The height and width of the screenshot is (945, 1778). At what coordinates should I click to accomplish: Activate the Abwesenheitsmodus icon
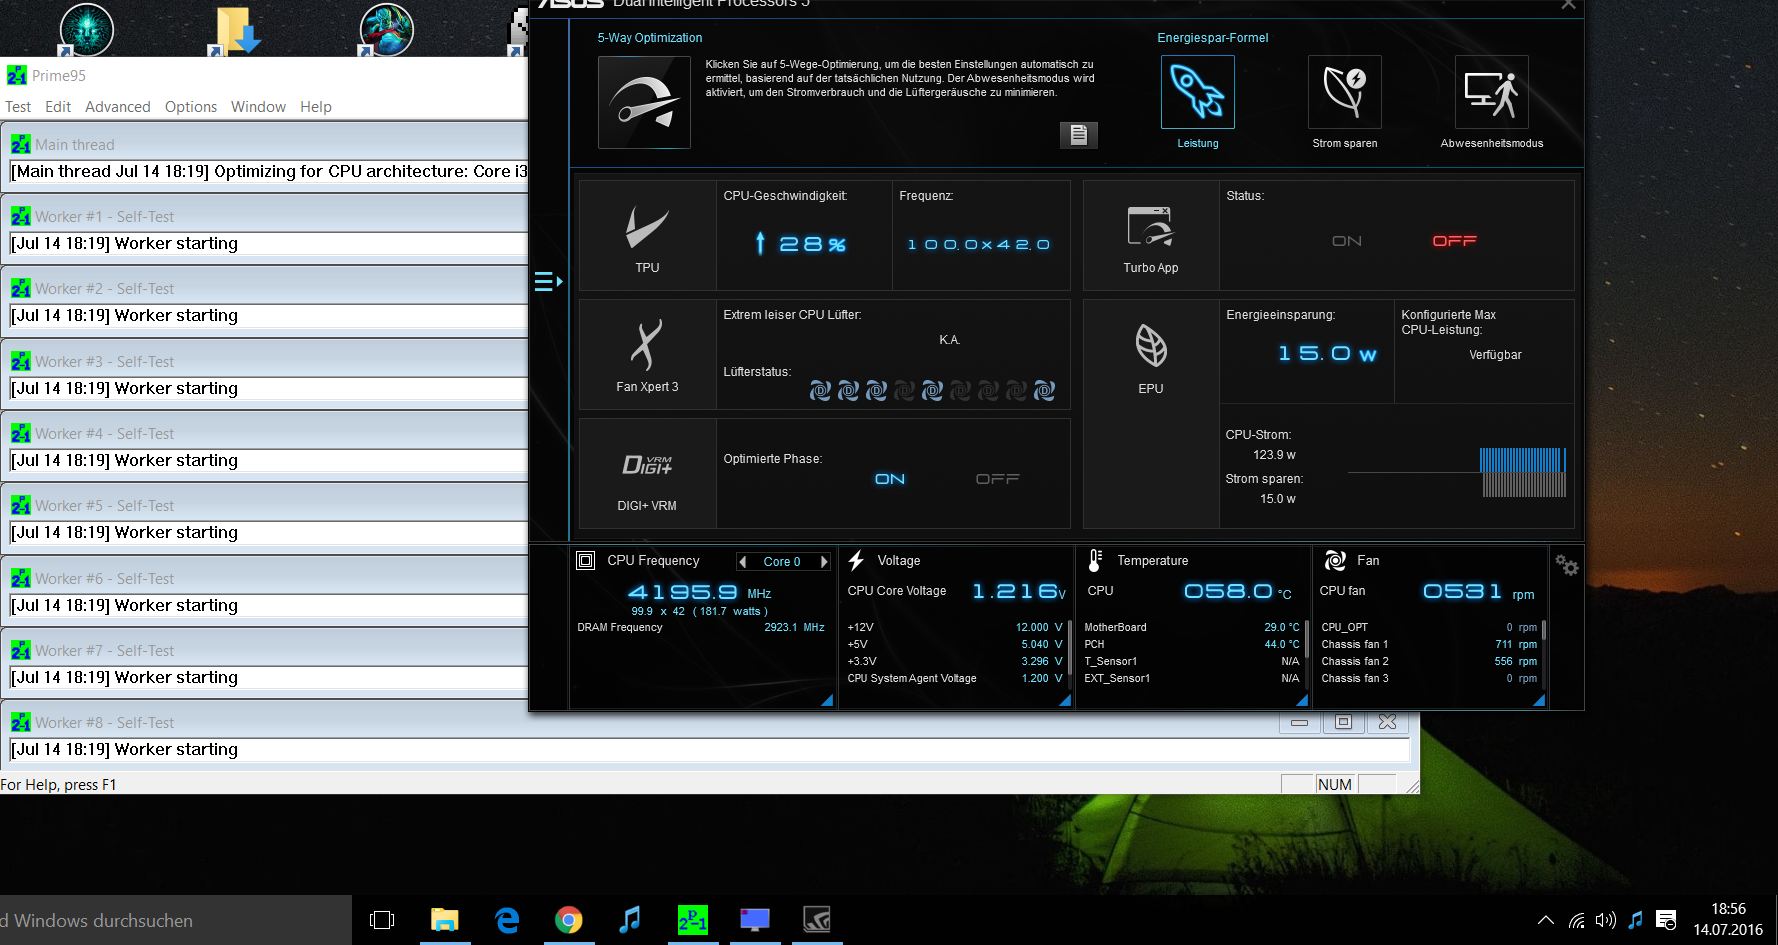coord(1491,92)
